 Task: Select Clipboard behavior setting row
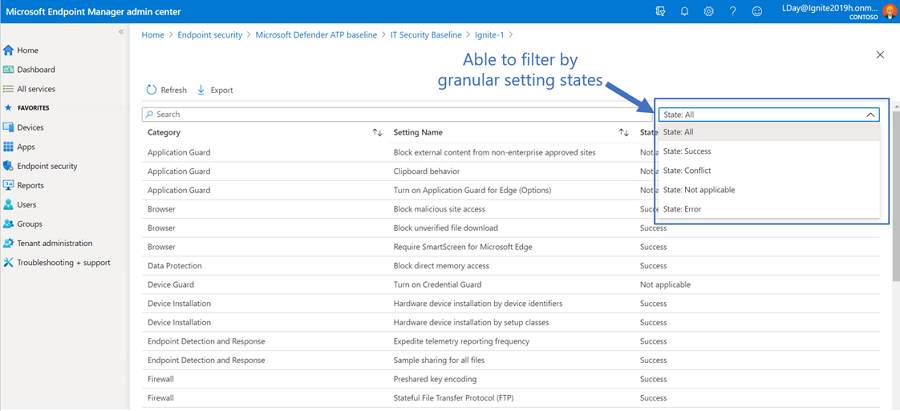click(511, 171)
